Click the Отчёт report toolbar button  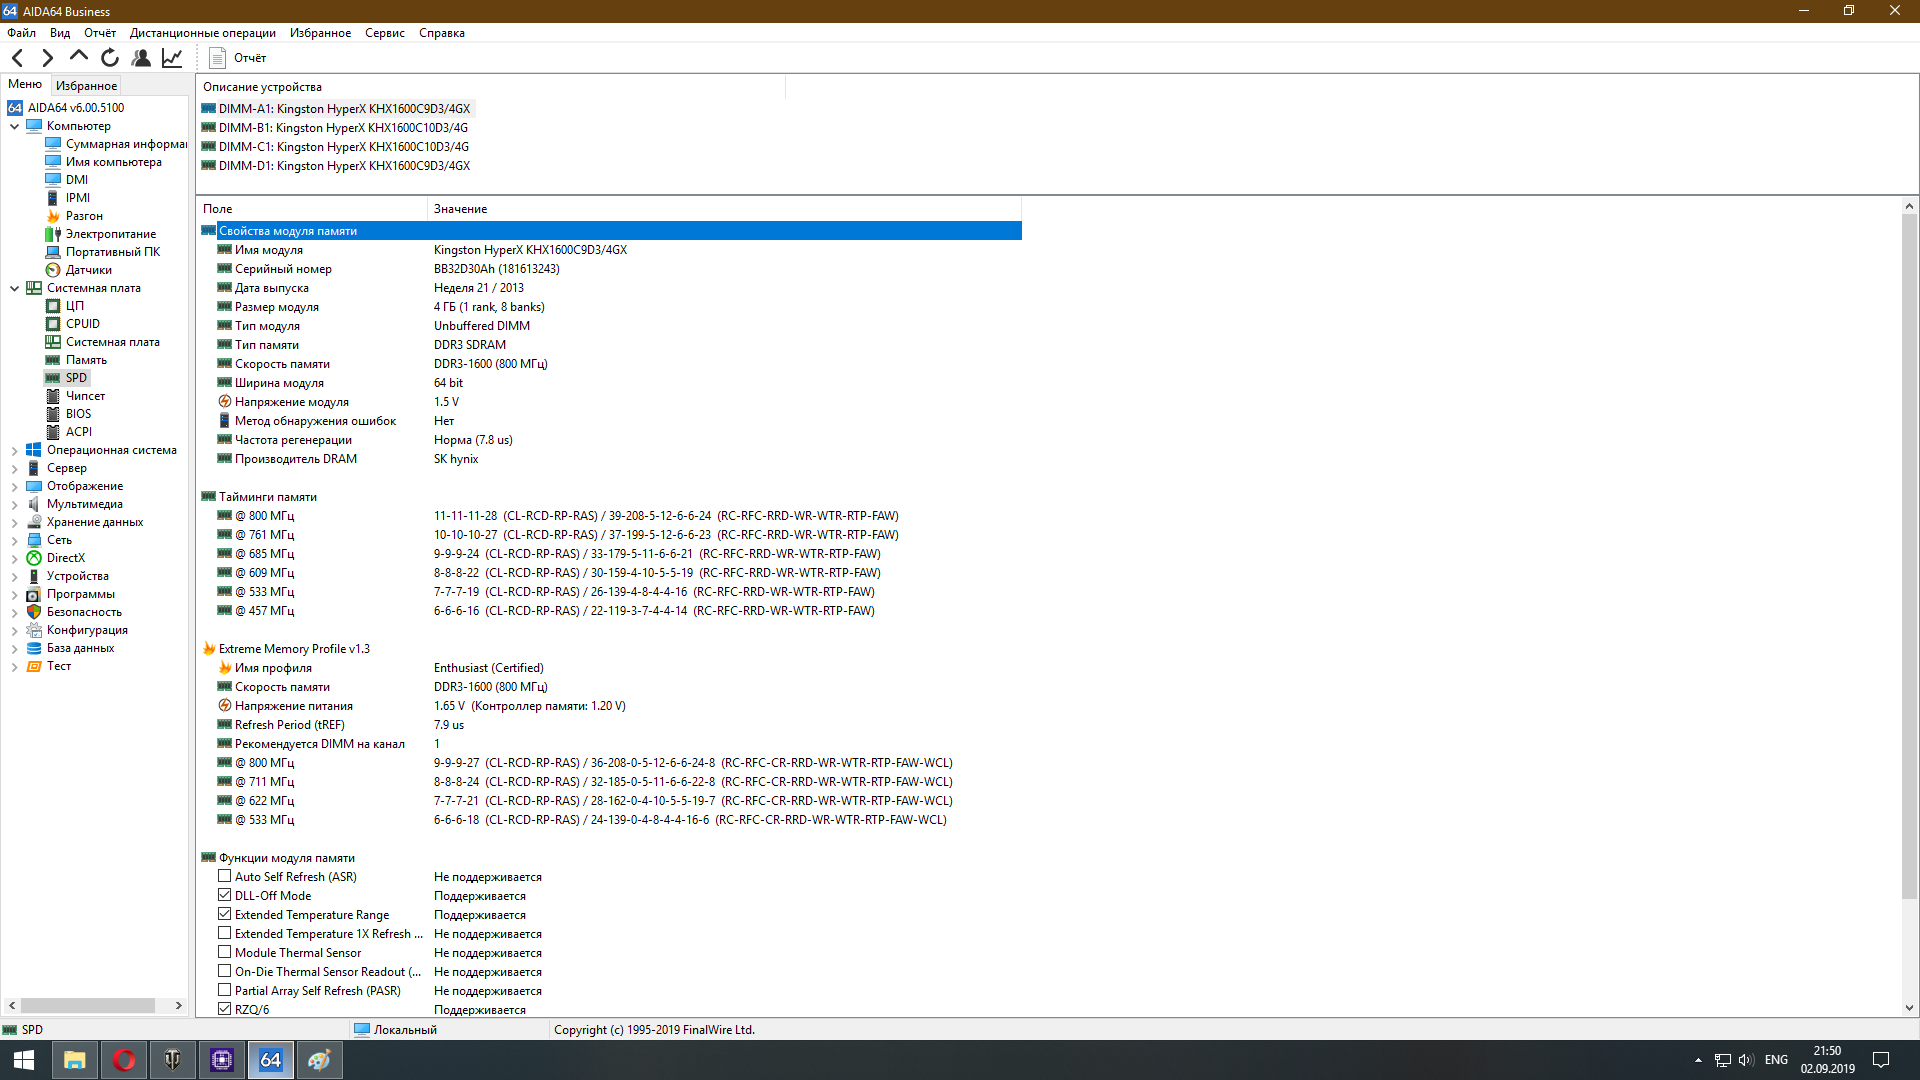238,58
